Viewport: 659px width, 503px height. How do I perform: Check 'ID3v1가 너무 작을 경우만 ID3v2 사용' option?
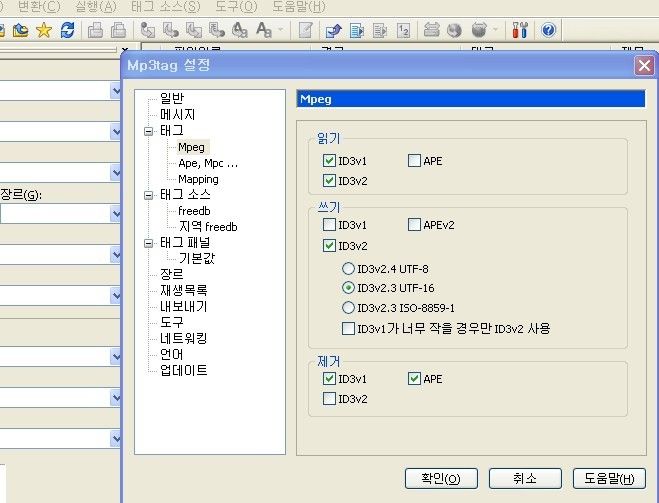348,328
